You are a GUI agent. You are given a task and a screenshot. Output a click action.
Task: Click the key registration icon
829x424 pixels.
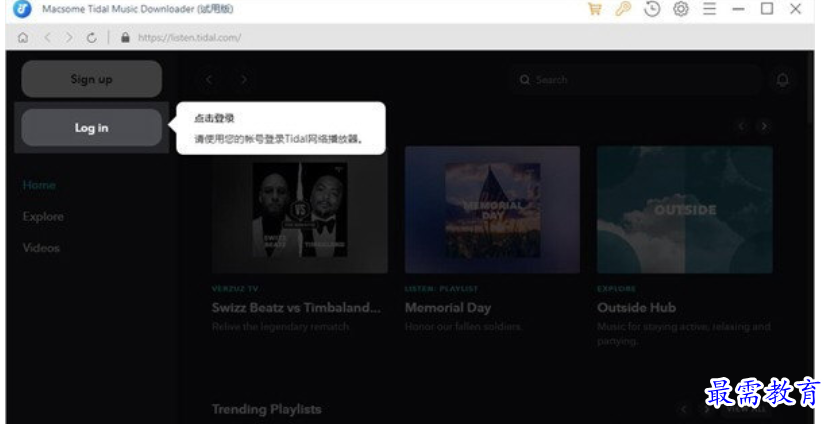[623, 9]
